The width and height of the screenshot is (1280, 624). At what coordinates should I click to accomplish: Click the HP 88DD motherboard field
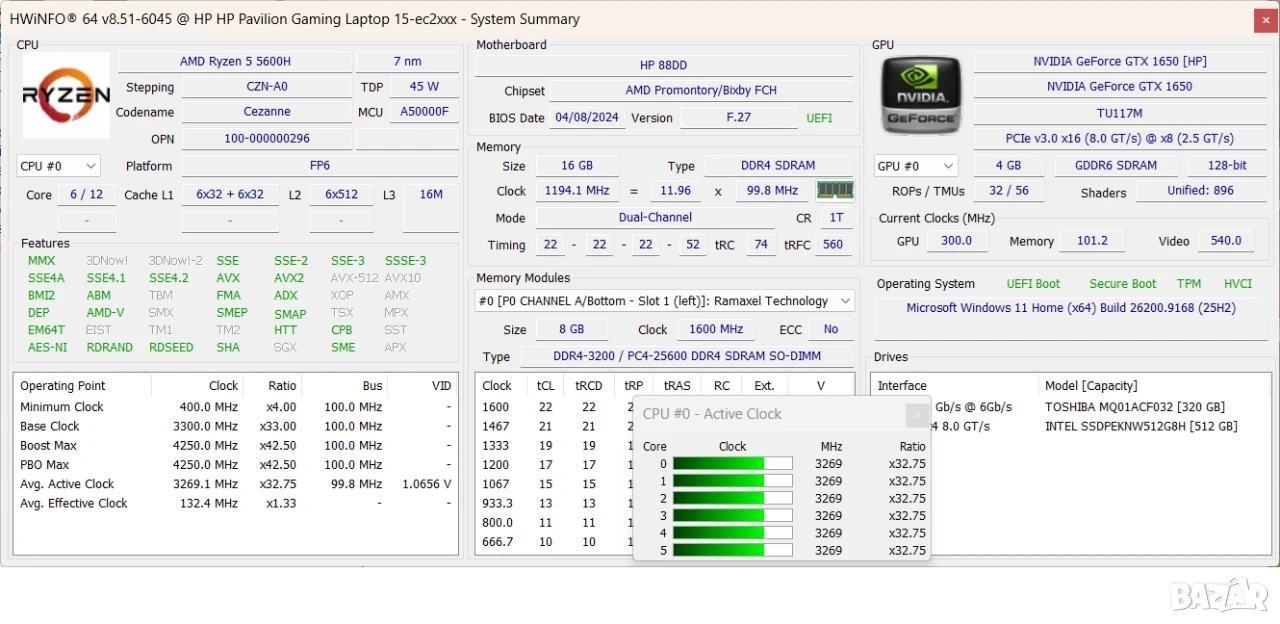click(664, 65)
